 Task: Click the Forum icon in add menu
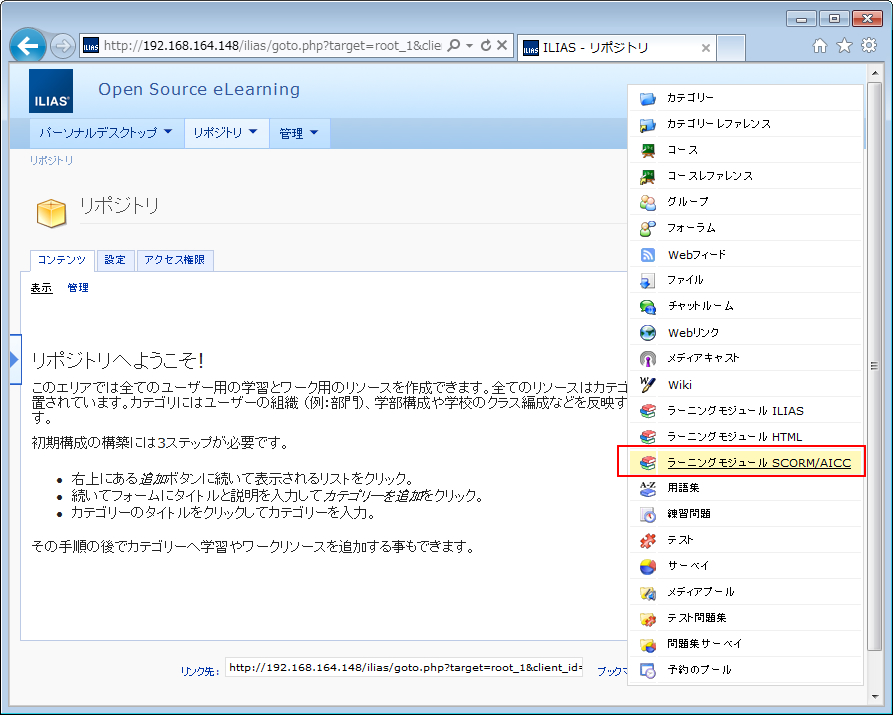[x=648, y=228]
